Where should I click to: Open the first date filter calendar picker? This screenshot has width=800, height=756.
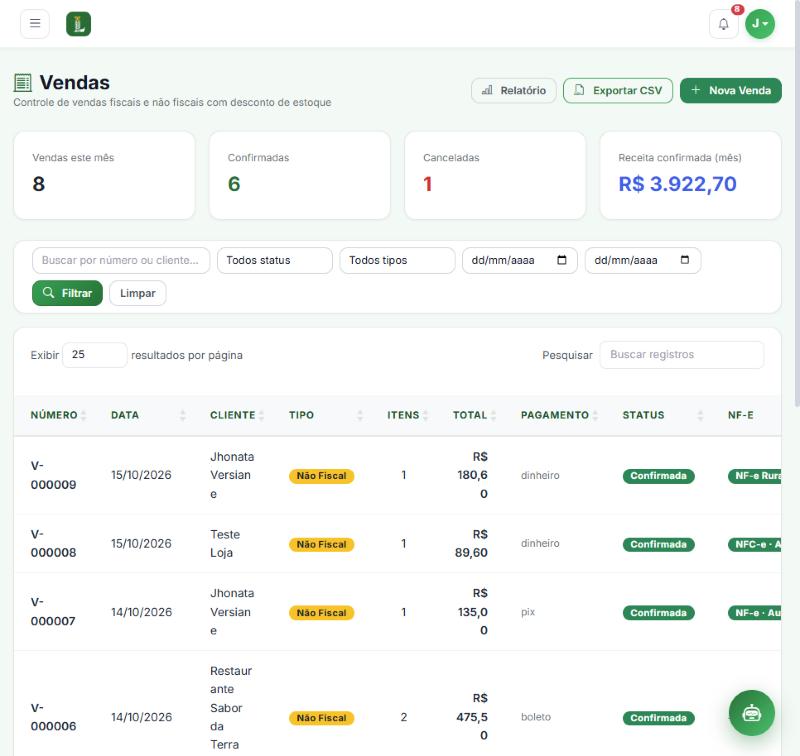pyautogui.click(x=562, y=260)
